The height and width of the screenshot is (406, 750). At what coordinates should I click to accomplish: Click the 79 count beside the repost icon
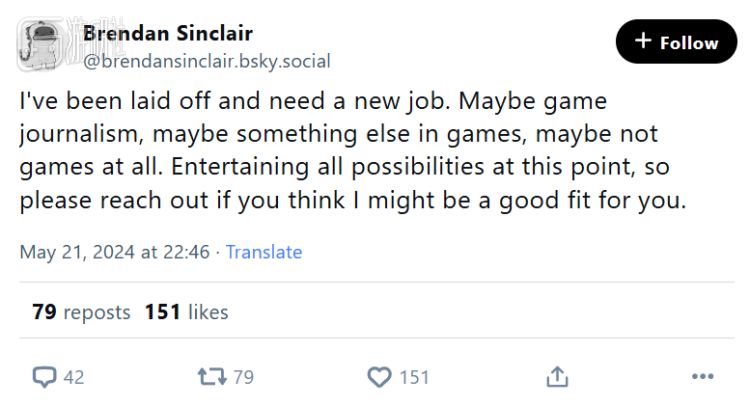[x=243, y=377]
